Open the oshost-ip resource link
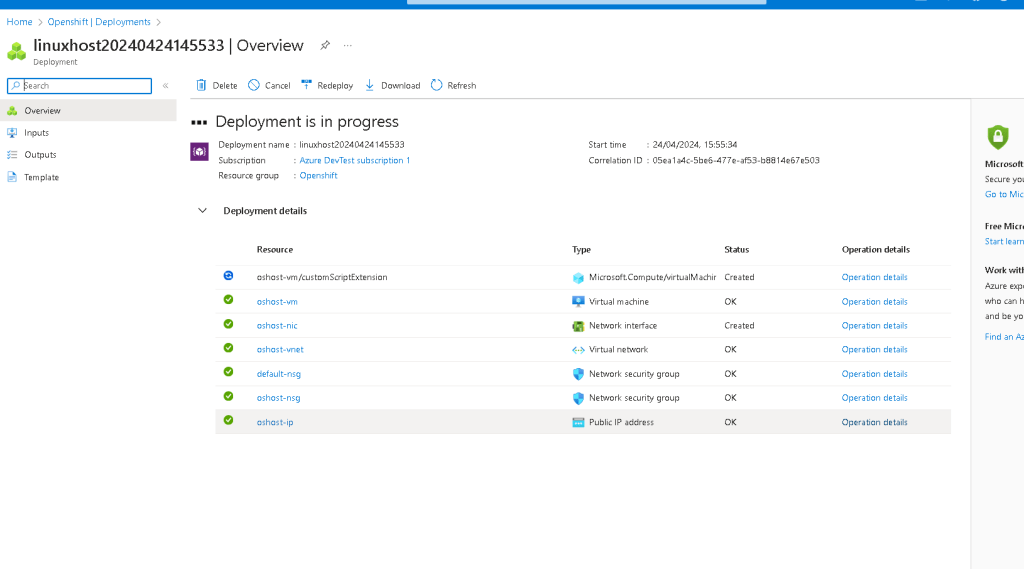 275,422
